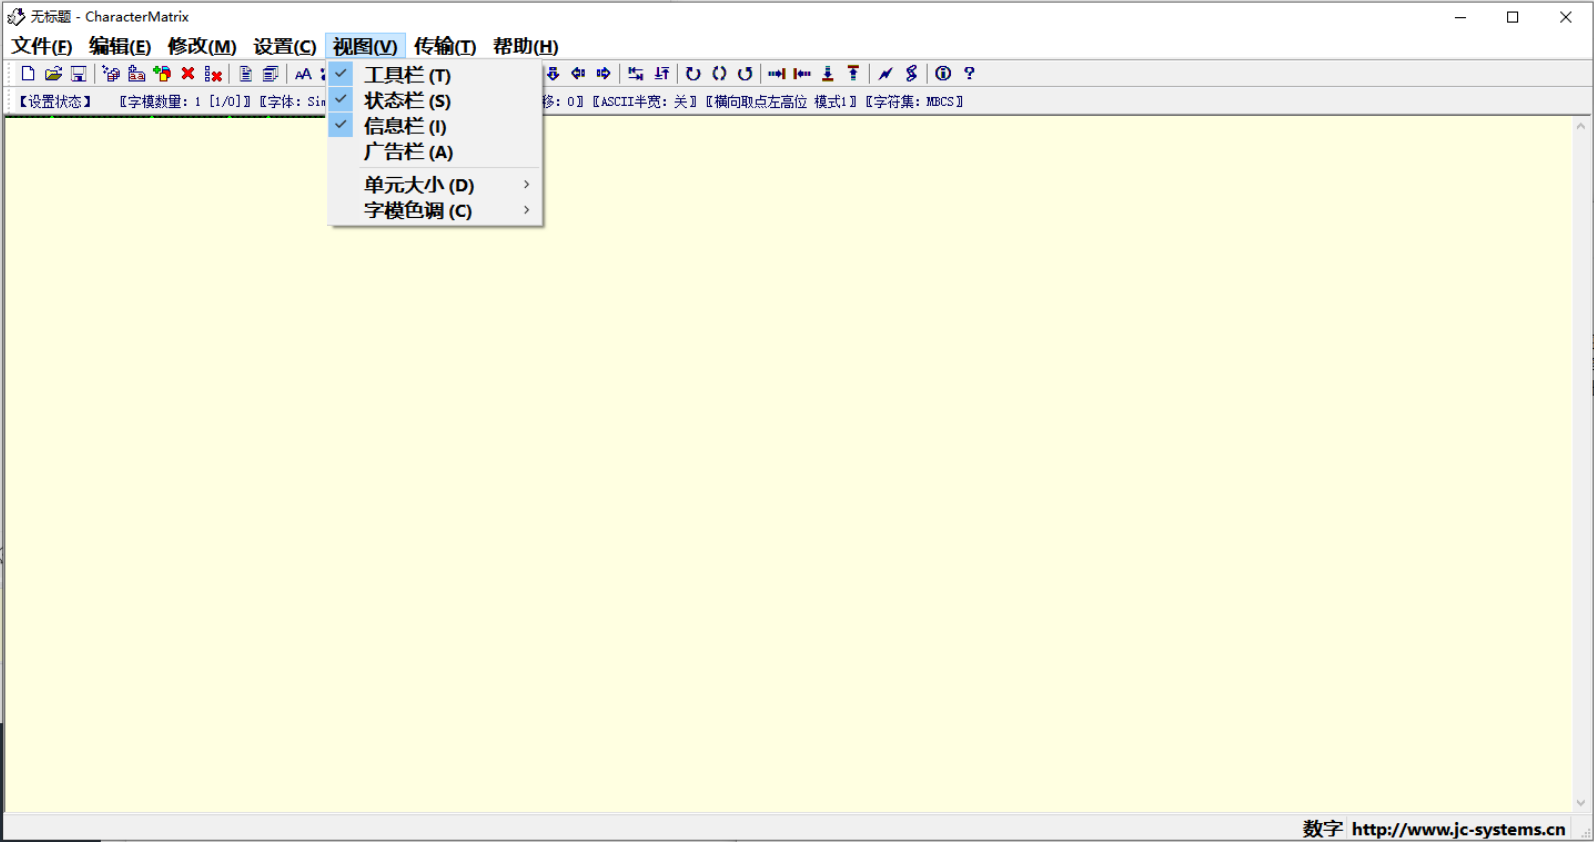
Task: Click the delete-all icon with red X
Action: coord(213,74)
